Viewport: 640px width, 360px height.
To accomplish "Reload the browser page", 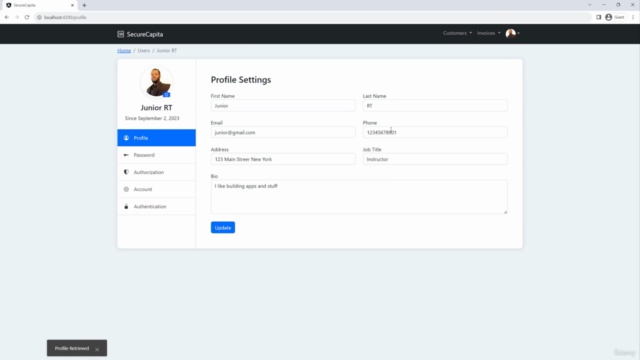I will [27, 17].
